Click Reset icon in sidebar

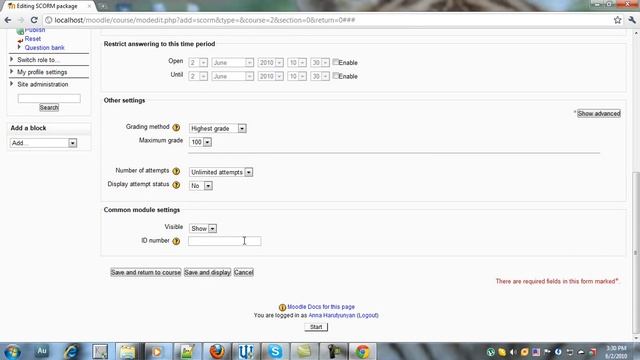coord(20,40)
